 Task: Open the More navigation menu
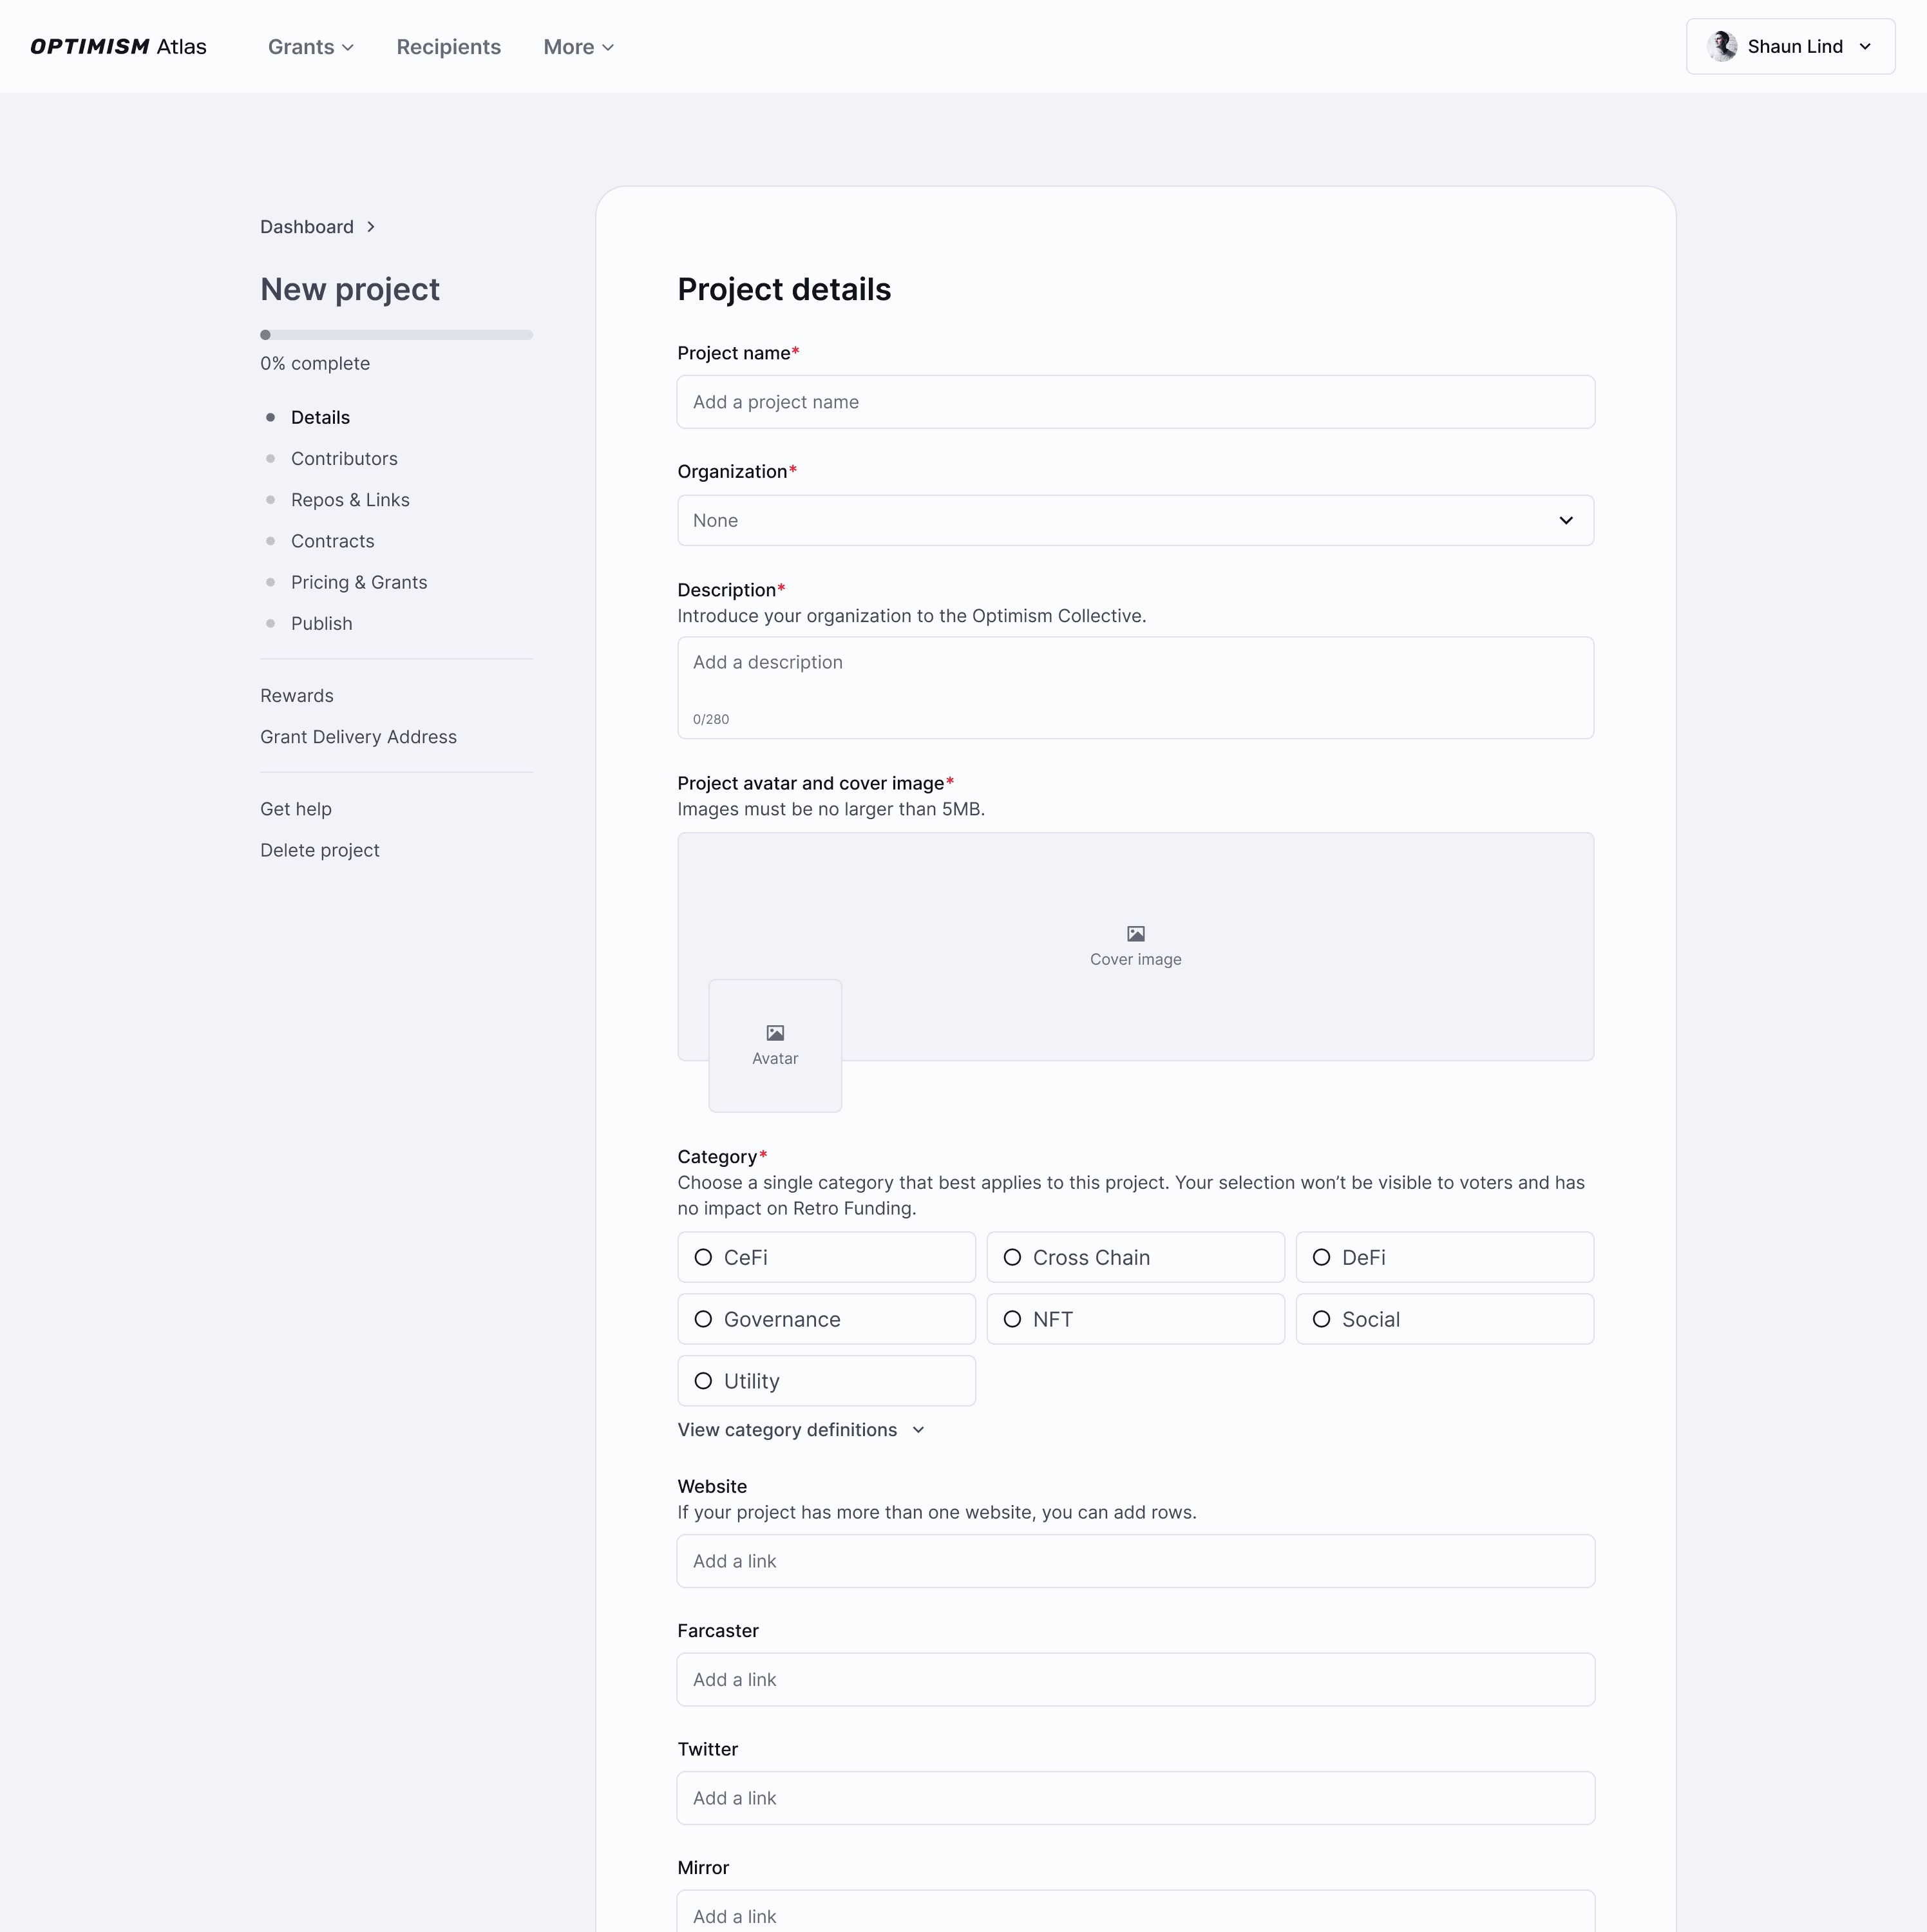pyautogui.click(x=578, y=47)
